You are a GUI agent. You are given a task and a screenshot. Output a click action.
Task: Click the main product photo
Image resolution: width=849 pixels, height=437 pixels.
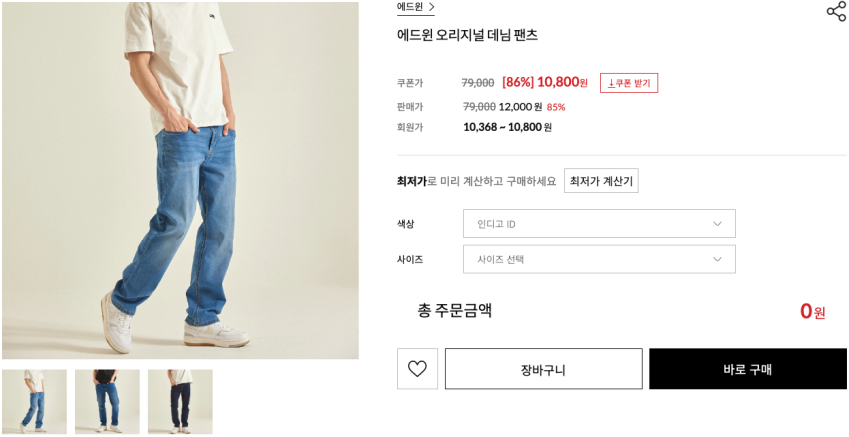(x=180, y=180)
